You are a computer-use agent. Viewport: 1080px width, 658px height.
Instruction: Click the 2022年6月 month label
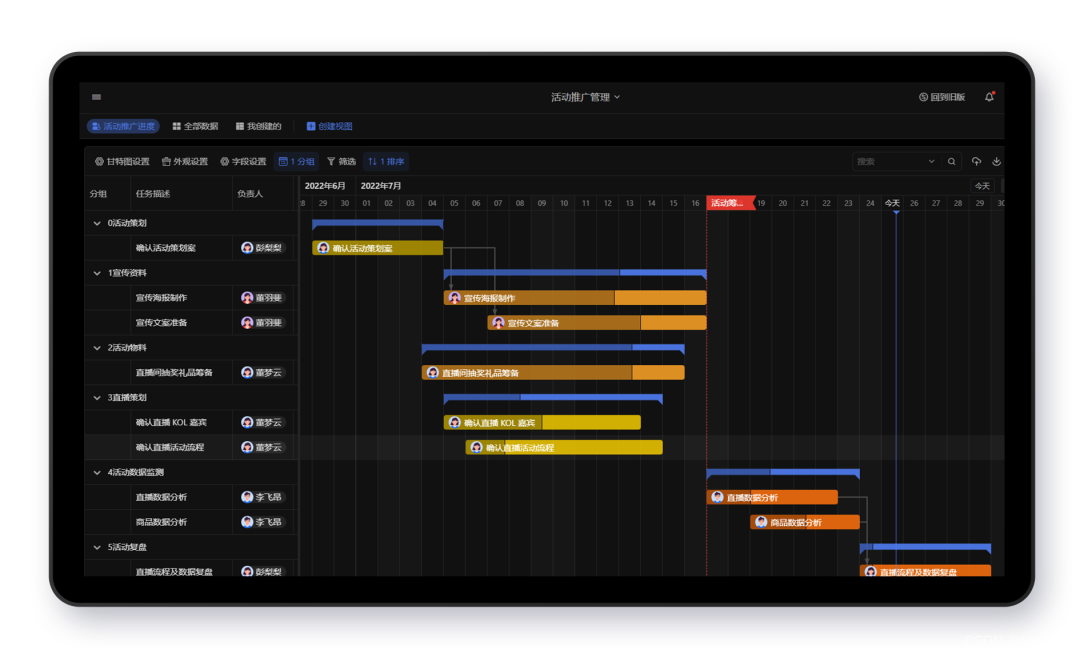(x=325, y=186)
